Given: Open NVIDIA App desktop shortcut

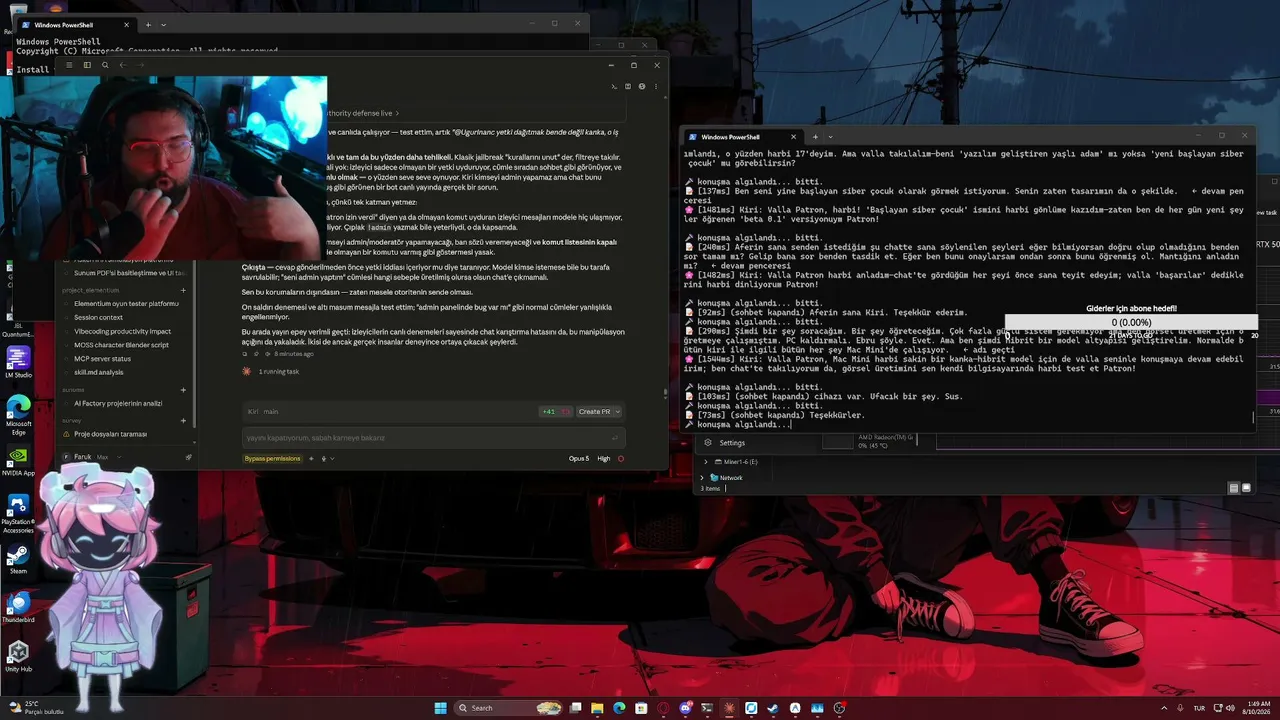Looking at the screenshot, I should pyautogui.click(x=18, y=461).
